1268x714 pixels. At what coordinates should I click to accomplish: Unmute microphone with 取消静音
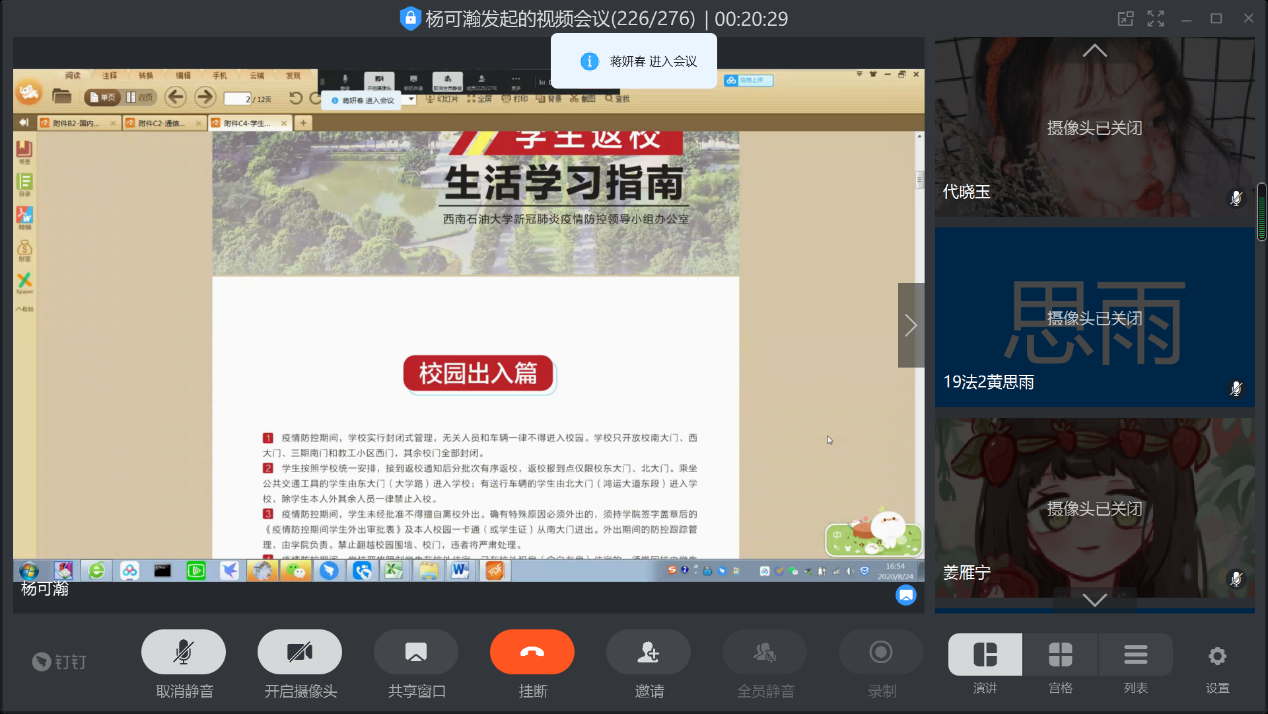[x=183, y=653]
